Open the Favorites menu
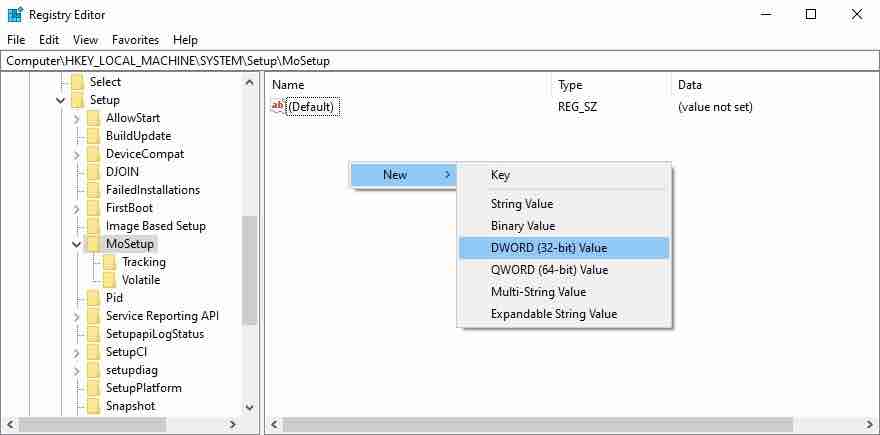The image size is (880, 435). tap(135, 40)
